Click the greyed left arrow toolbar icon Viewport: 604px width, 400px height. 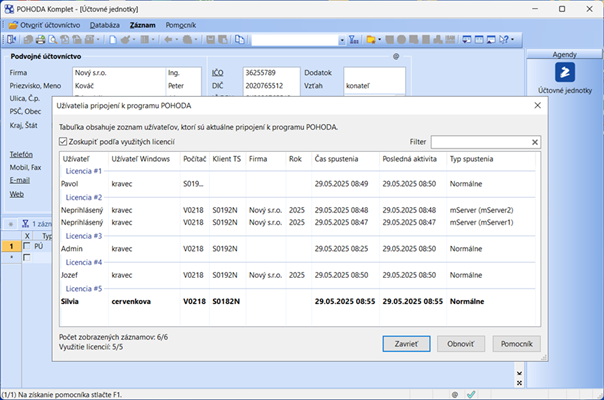[x=168, y=39]
